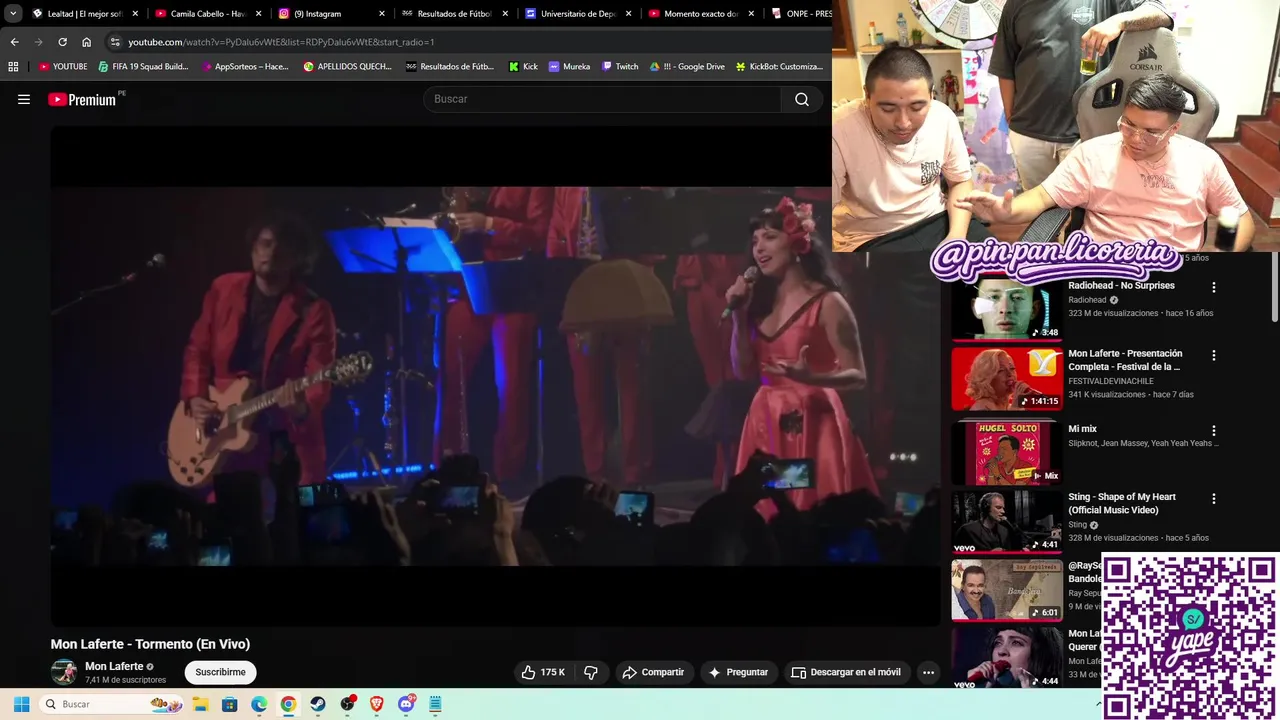Open the APELLIDOS QUECH... bookmark
Screen dimensions: 1280x720
click(x=348, y=67)
